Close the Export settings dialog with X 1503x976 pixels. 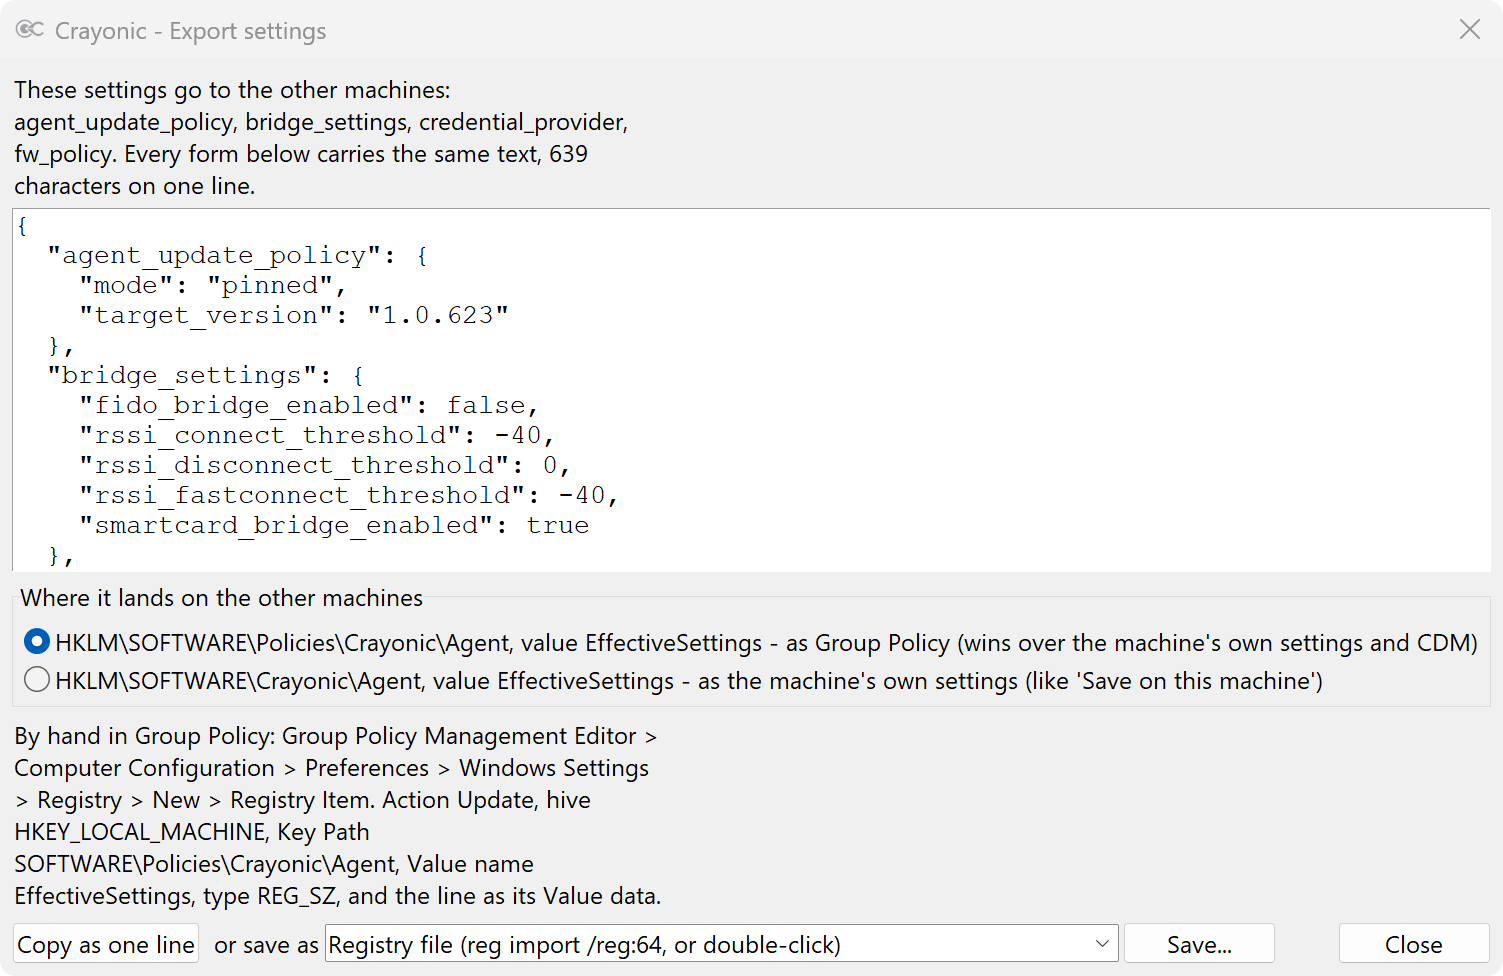tap(1469, 29)
